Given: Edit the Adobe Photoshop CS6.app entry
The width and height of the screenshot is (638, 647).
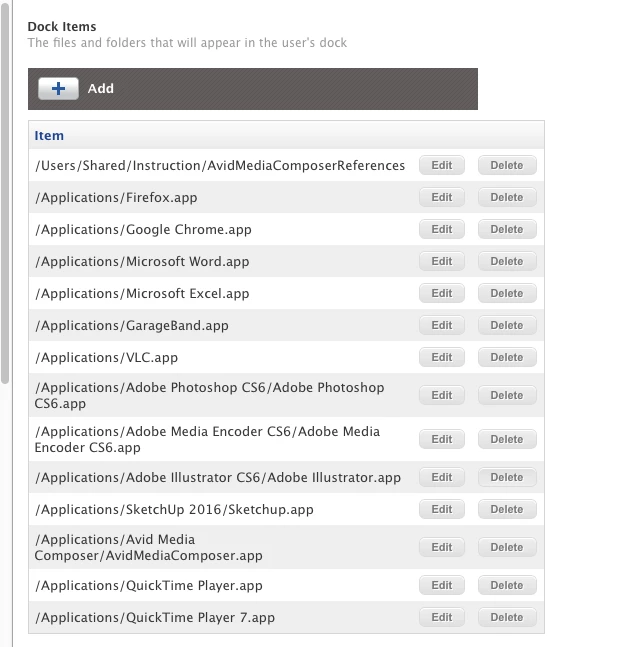Looking at the screenshot, I should 442,395.
